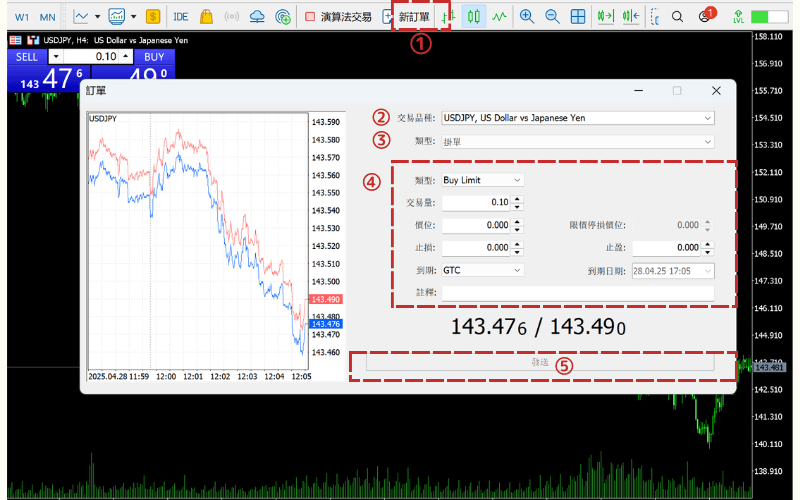Zoom out using magnifier minus icon
This screenshot has width=800, height=500.
point(552,16)
